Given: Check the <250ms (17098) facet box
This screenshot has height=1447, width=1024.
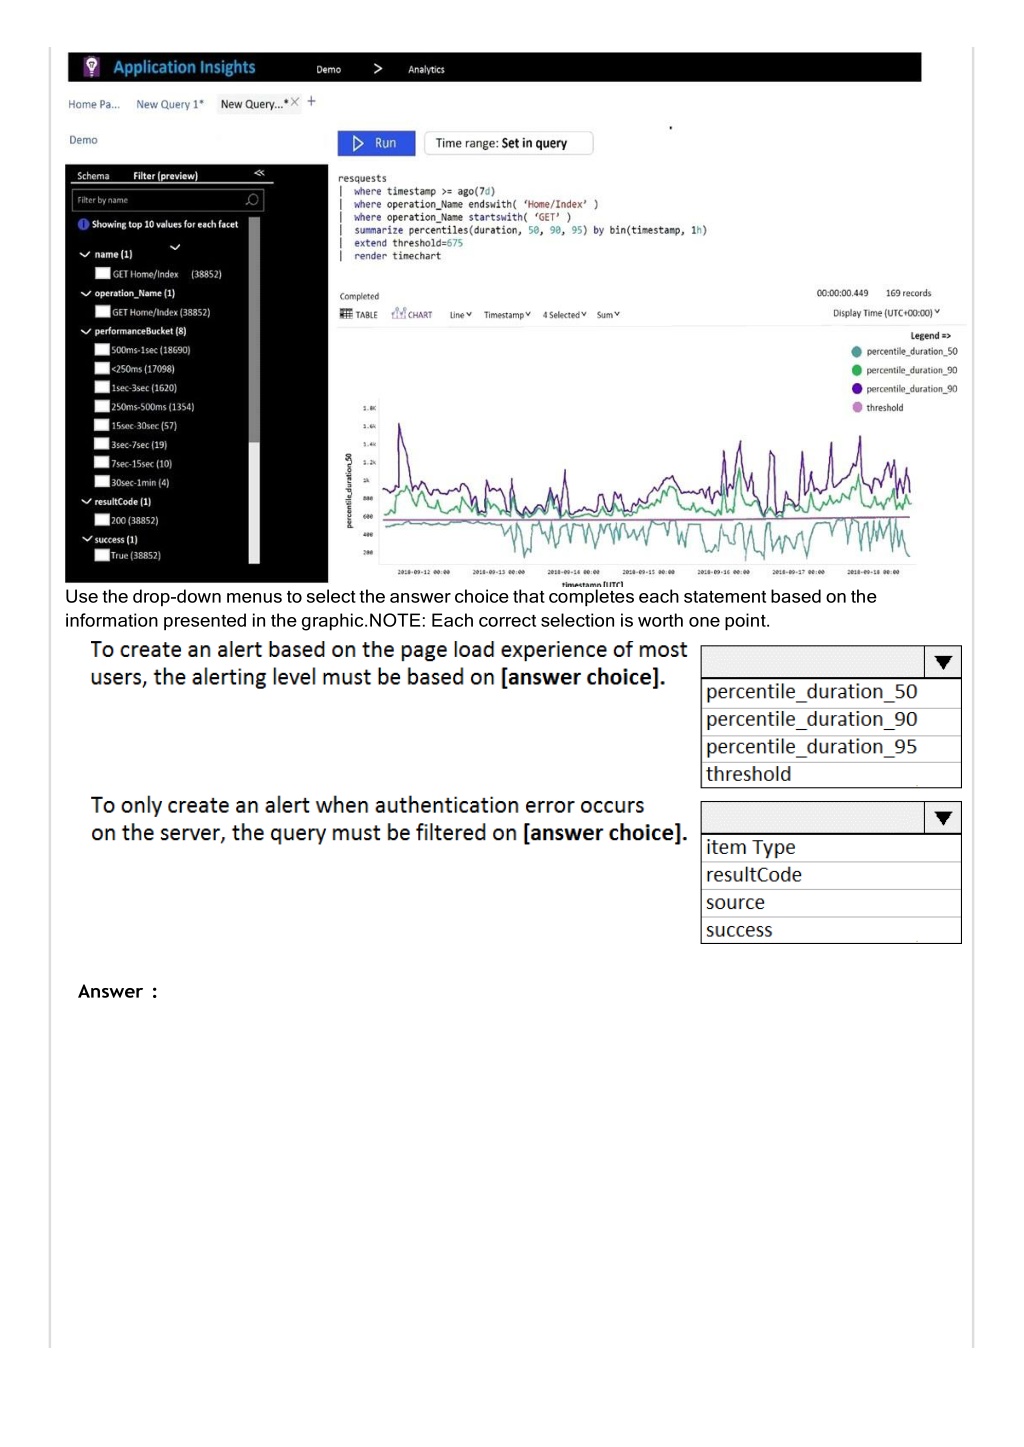Looking at the screenshot, I should click(x=102, y=369).
